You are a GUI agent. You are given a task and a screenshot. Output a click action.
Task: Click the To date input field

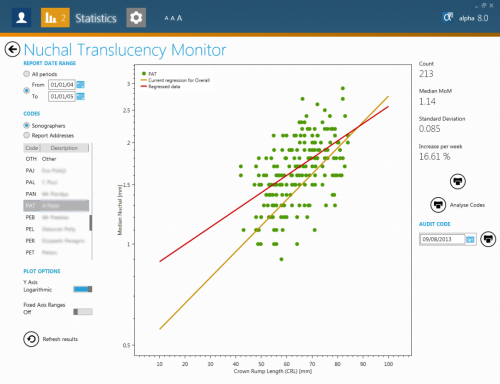click(62, 97)
